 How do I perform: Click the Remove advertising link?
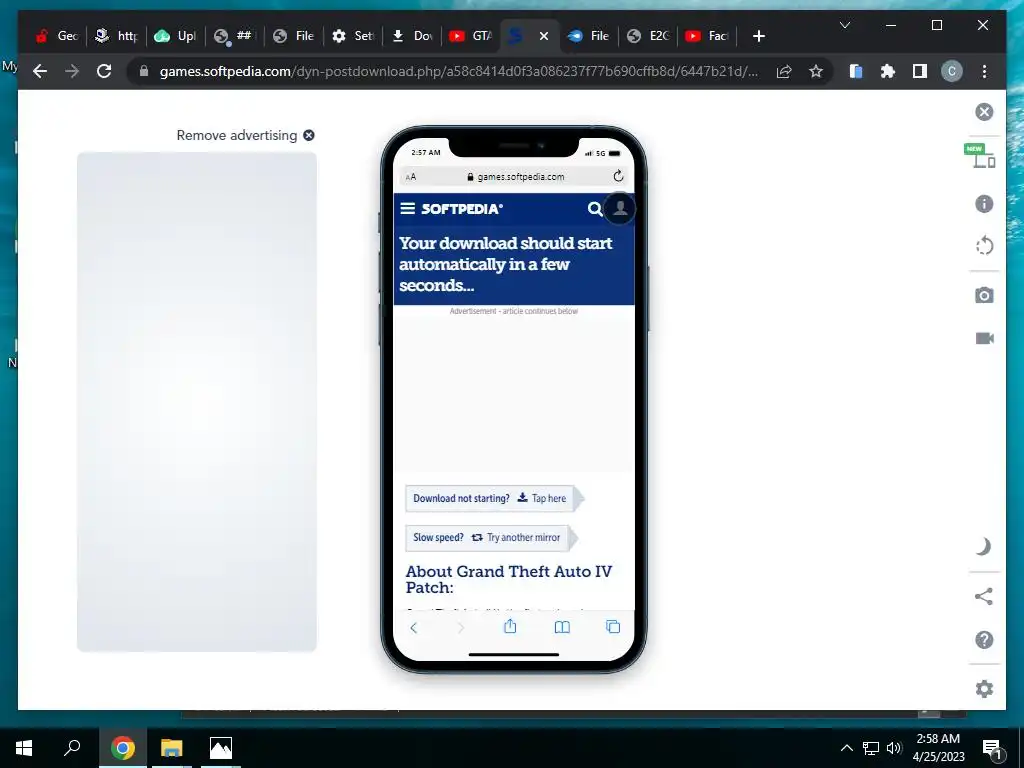[x=245, y=135]
